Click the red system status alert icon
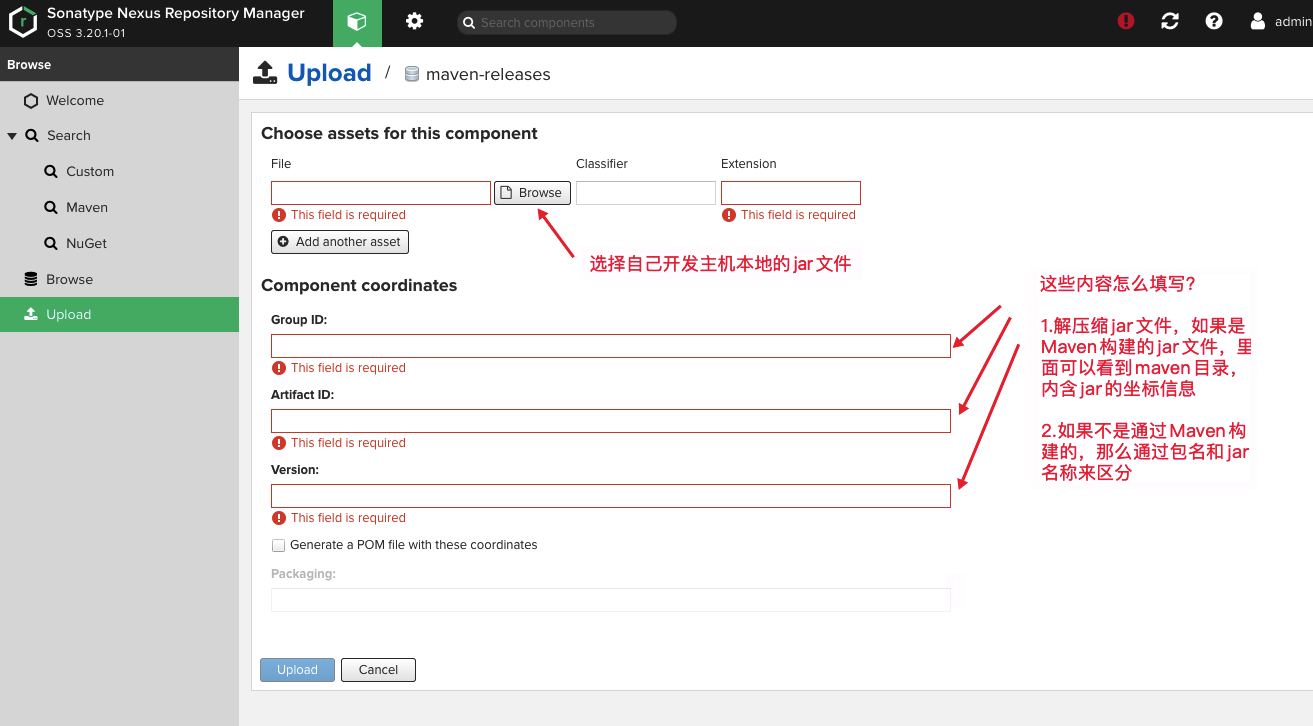This screenshot has width=1313, height=726. [x=1126, y=21]
